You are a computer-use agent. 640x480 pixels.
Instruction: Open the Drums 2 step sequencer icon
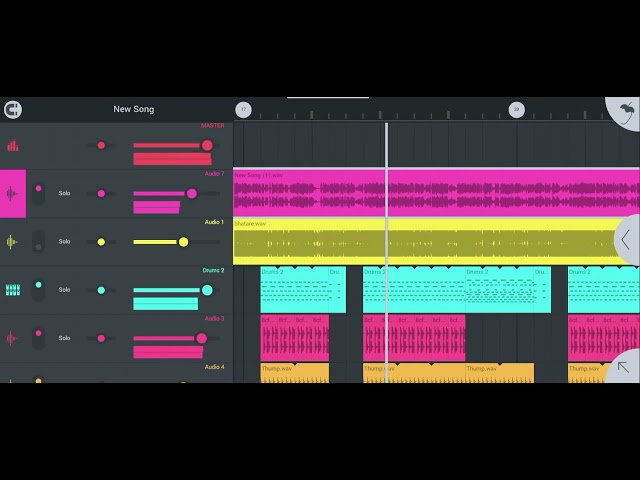[13, 290]
